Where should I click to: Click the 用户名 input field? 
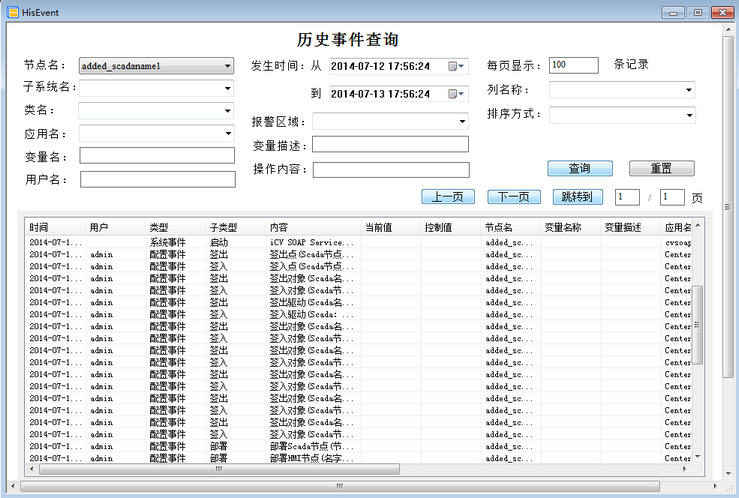pos(158,180)
